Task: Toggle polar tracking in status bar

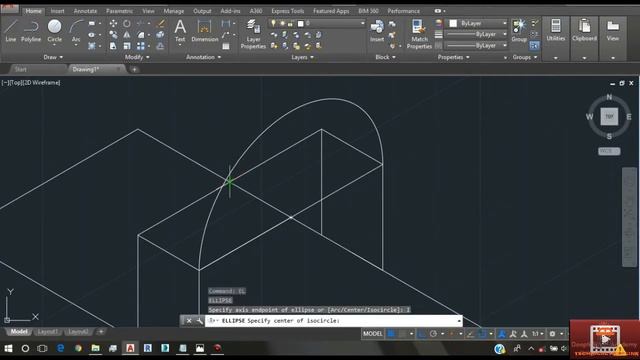Action: (x=433, y=334)
